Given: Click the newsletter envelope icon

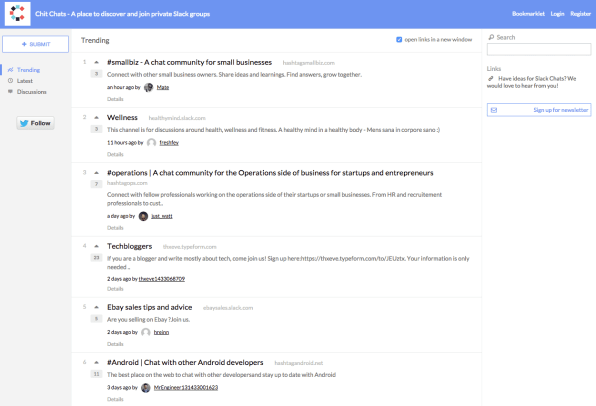Looking at the screenshot, I should click(x=494, y=110).
